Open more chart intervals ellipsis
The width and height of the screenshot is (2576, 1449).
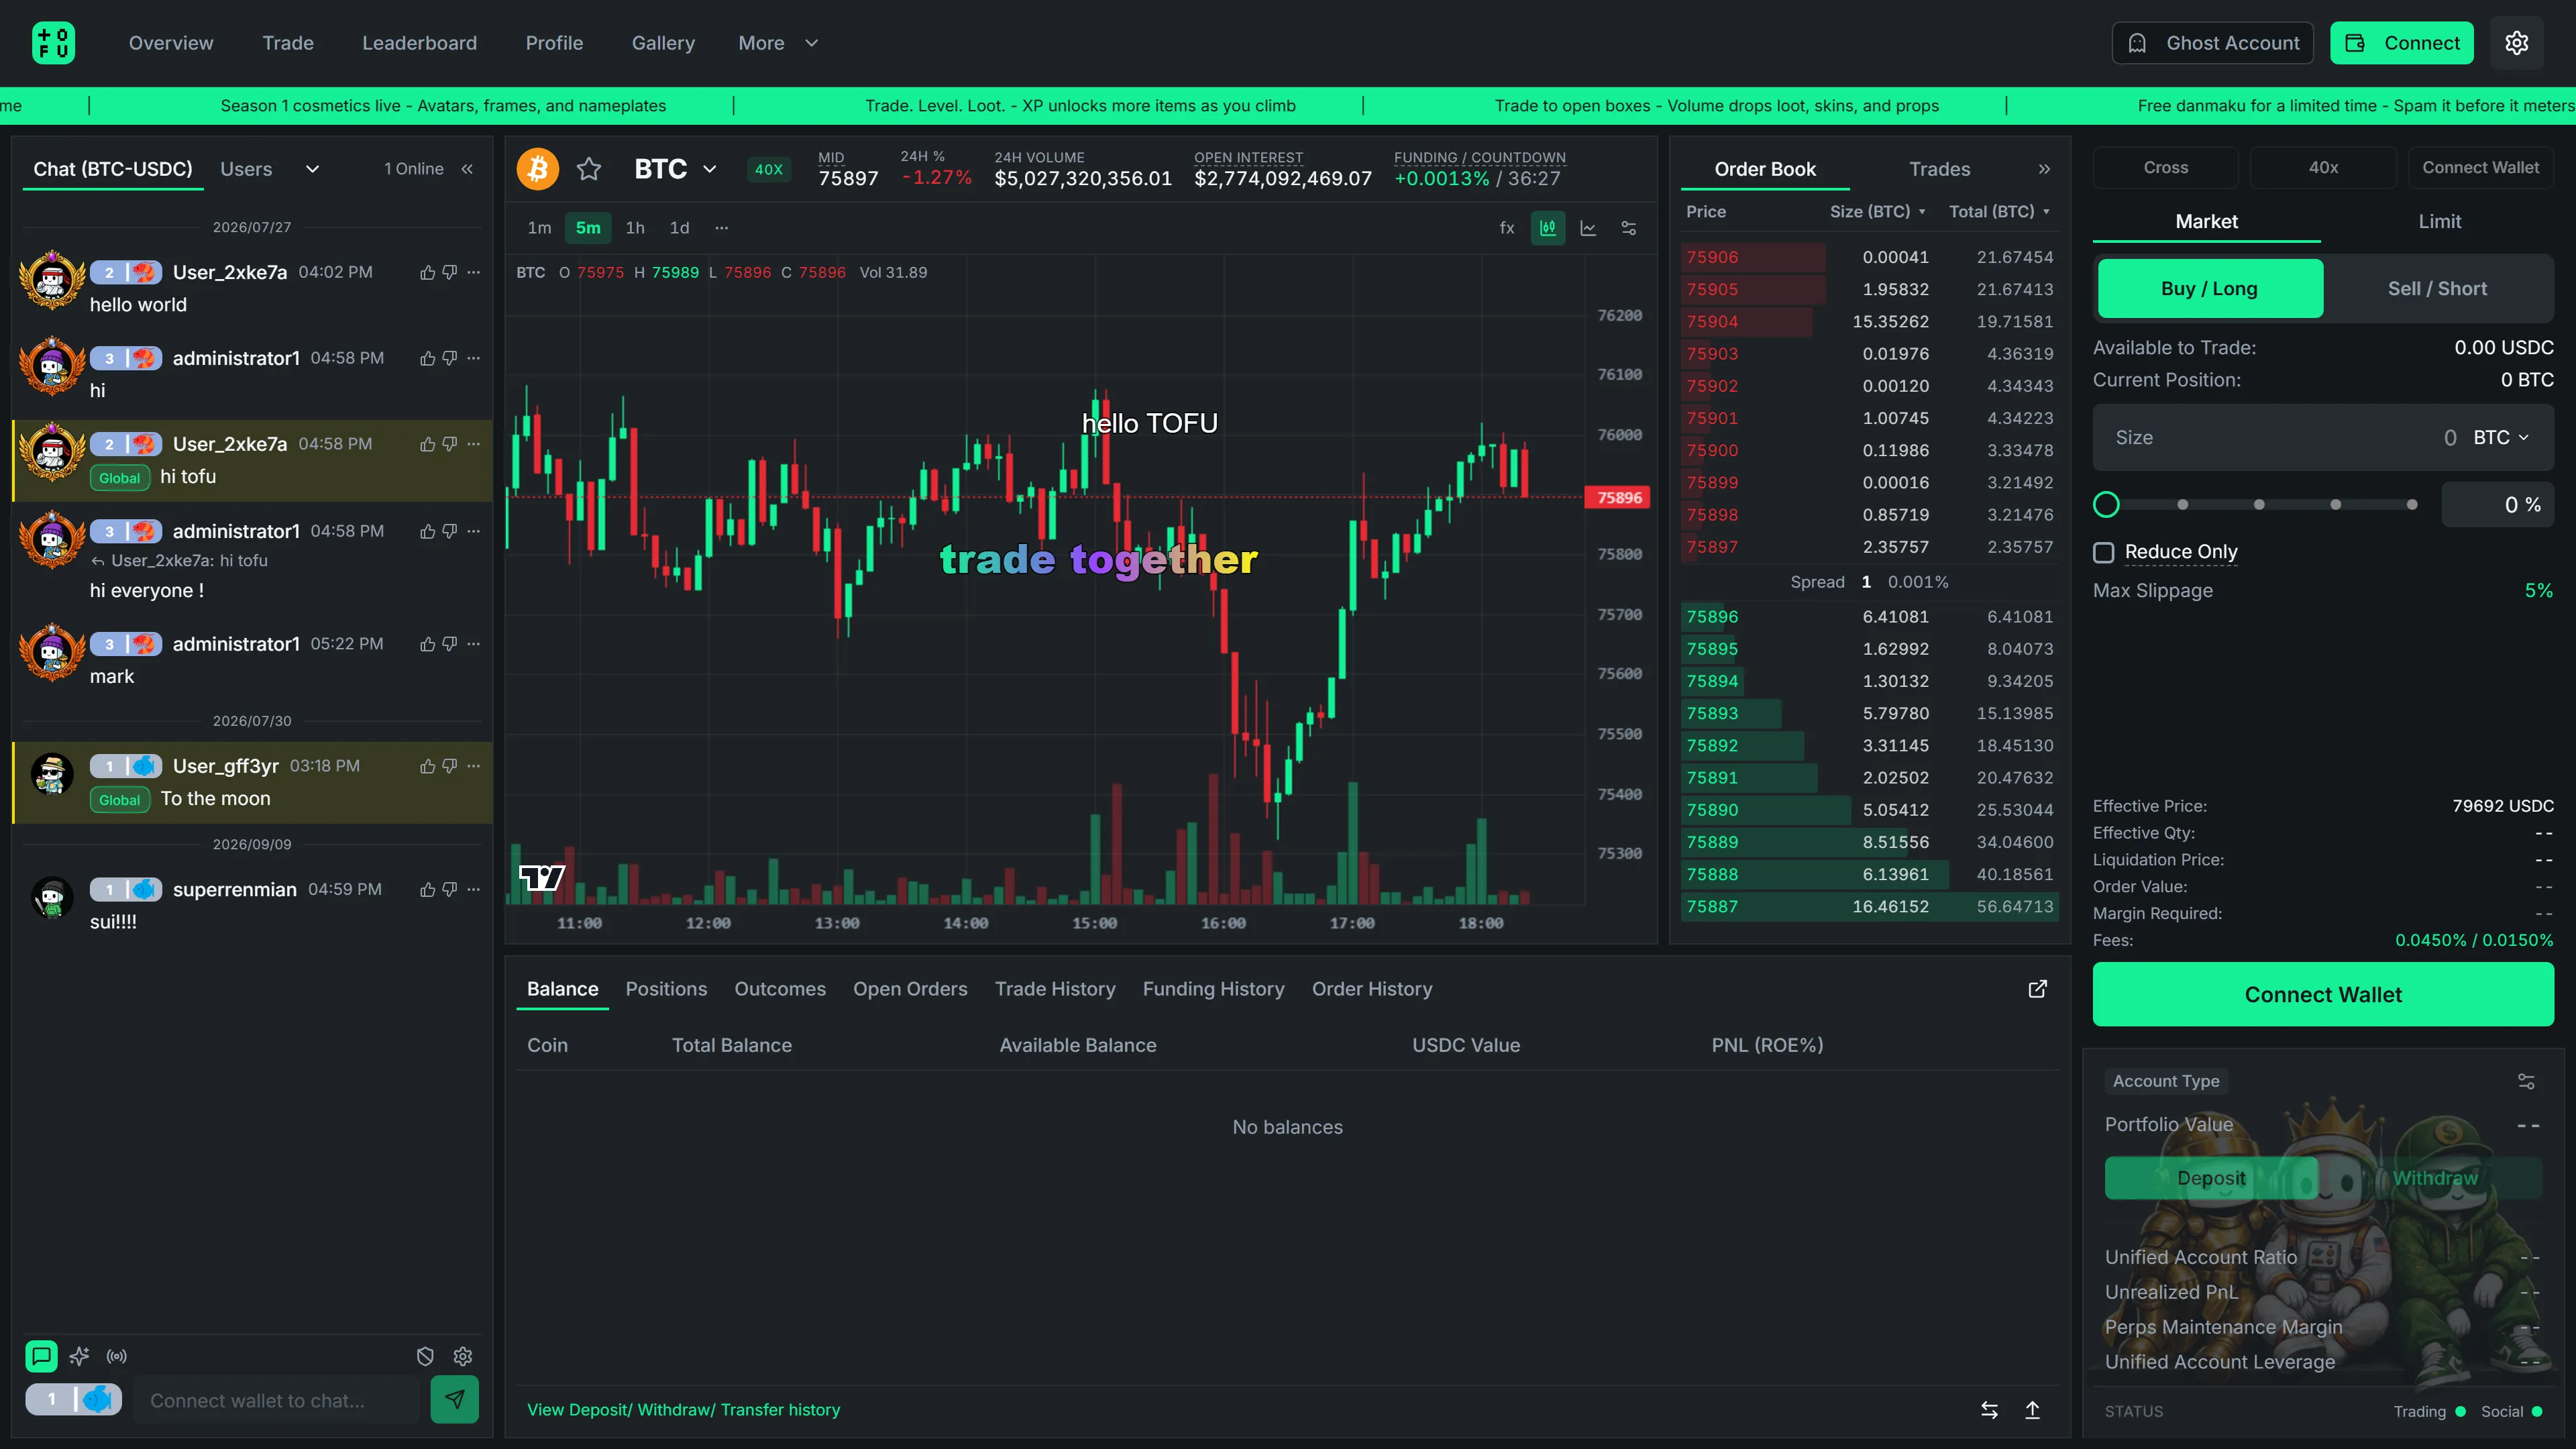click(722, 228)
